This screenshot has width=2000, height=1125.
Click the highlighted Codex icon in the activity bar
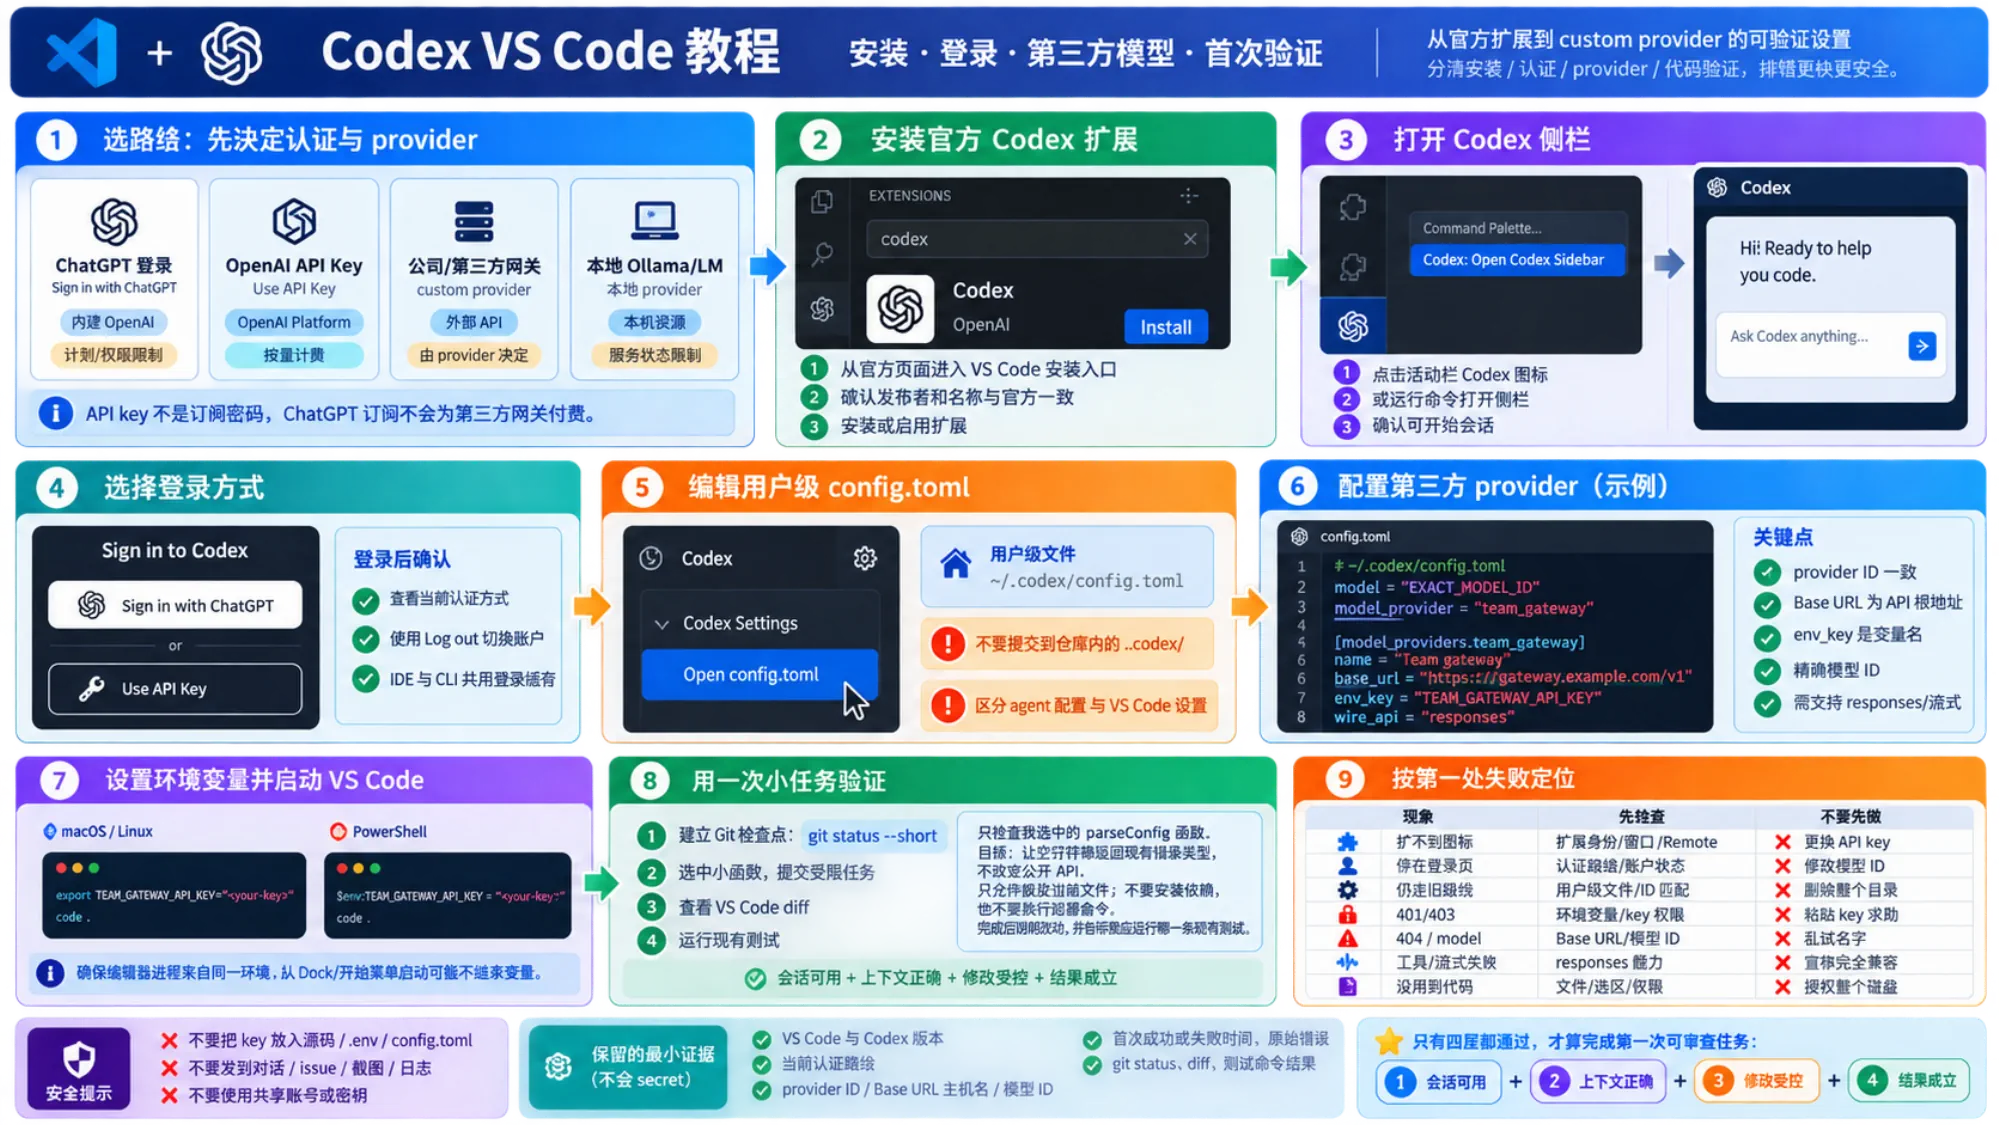1353,325
